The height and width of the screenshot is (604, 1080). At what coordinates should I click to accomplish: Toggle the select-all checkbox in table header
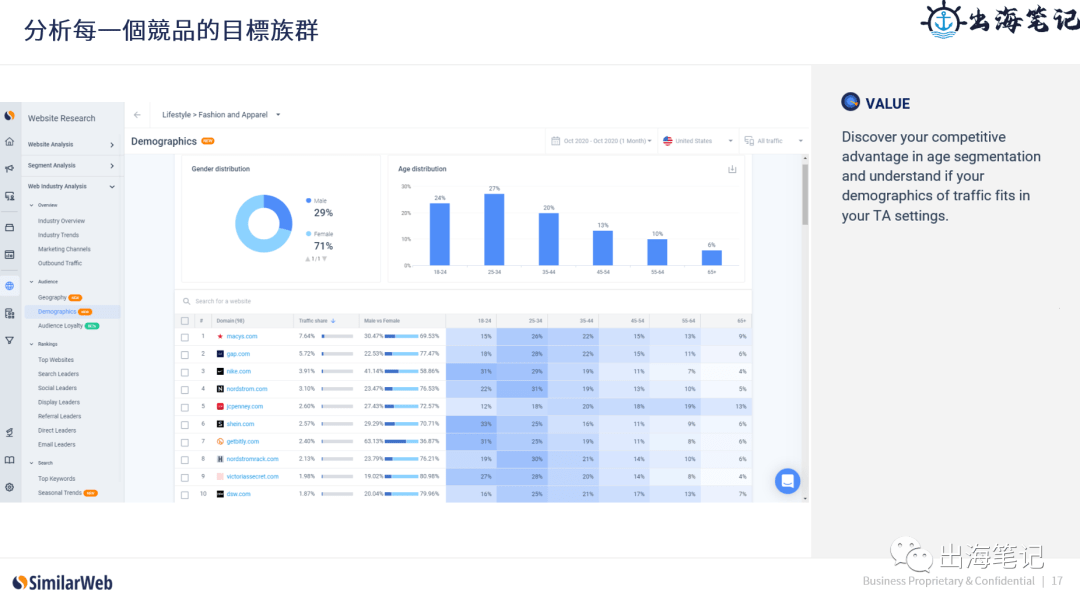click(x=185, y=321)
